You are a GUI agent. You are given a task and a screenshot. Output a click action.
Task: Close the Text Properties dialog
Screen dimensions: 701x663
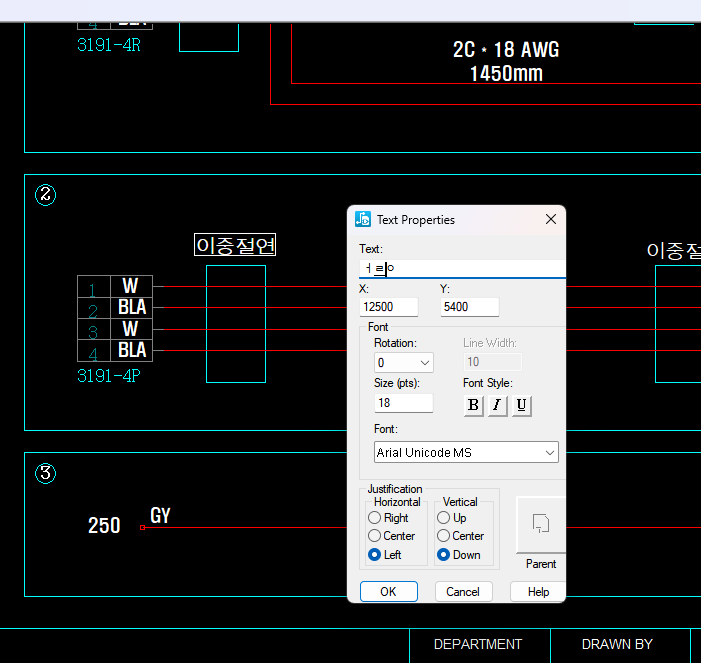click(x=551, y=219)
